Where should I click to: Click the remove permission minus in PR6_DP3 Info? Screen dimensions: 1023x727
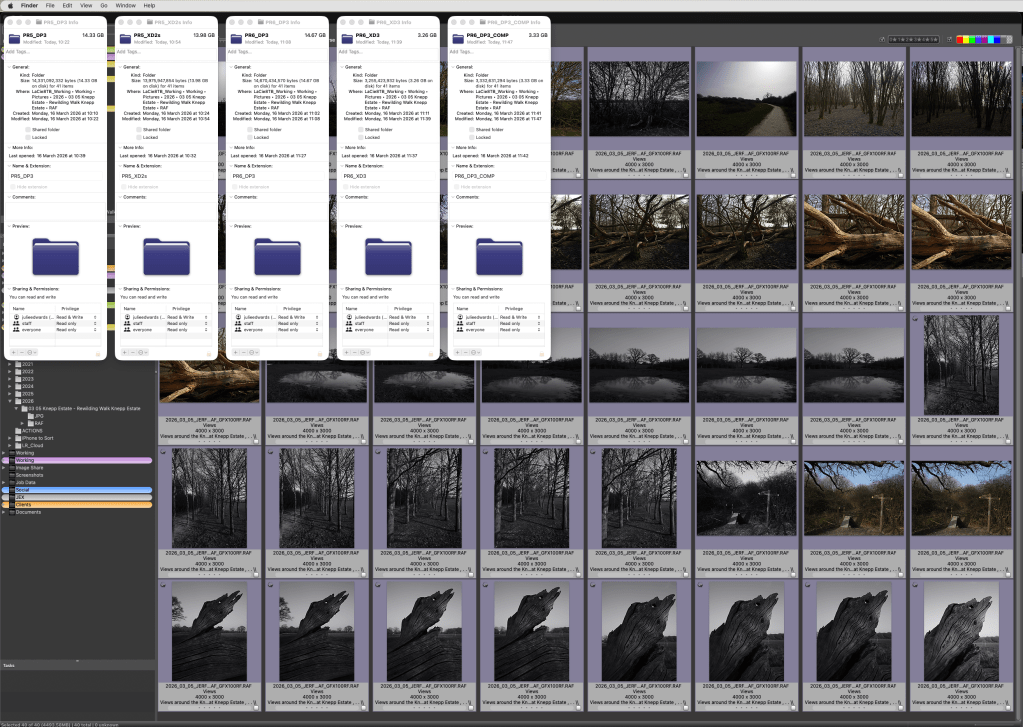coord(243,352)
